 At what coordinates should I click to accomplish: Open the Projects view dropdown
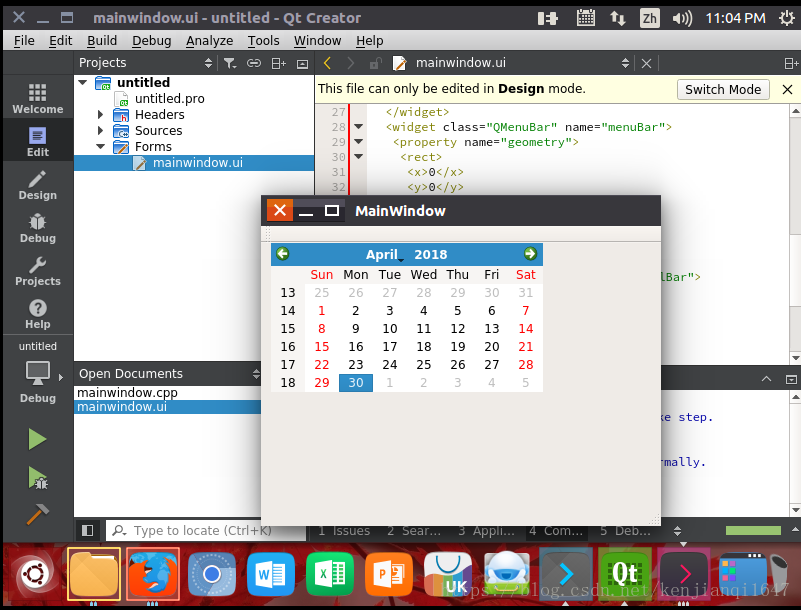pyautogui.click(x=208, y=63)
